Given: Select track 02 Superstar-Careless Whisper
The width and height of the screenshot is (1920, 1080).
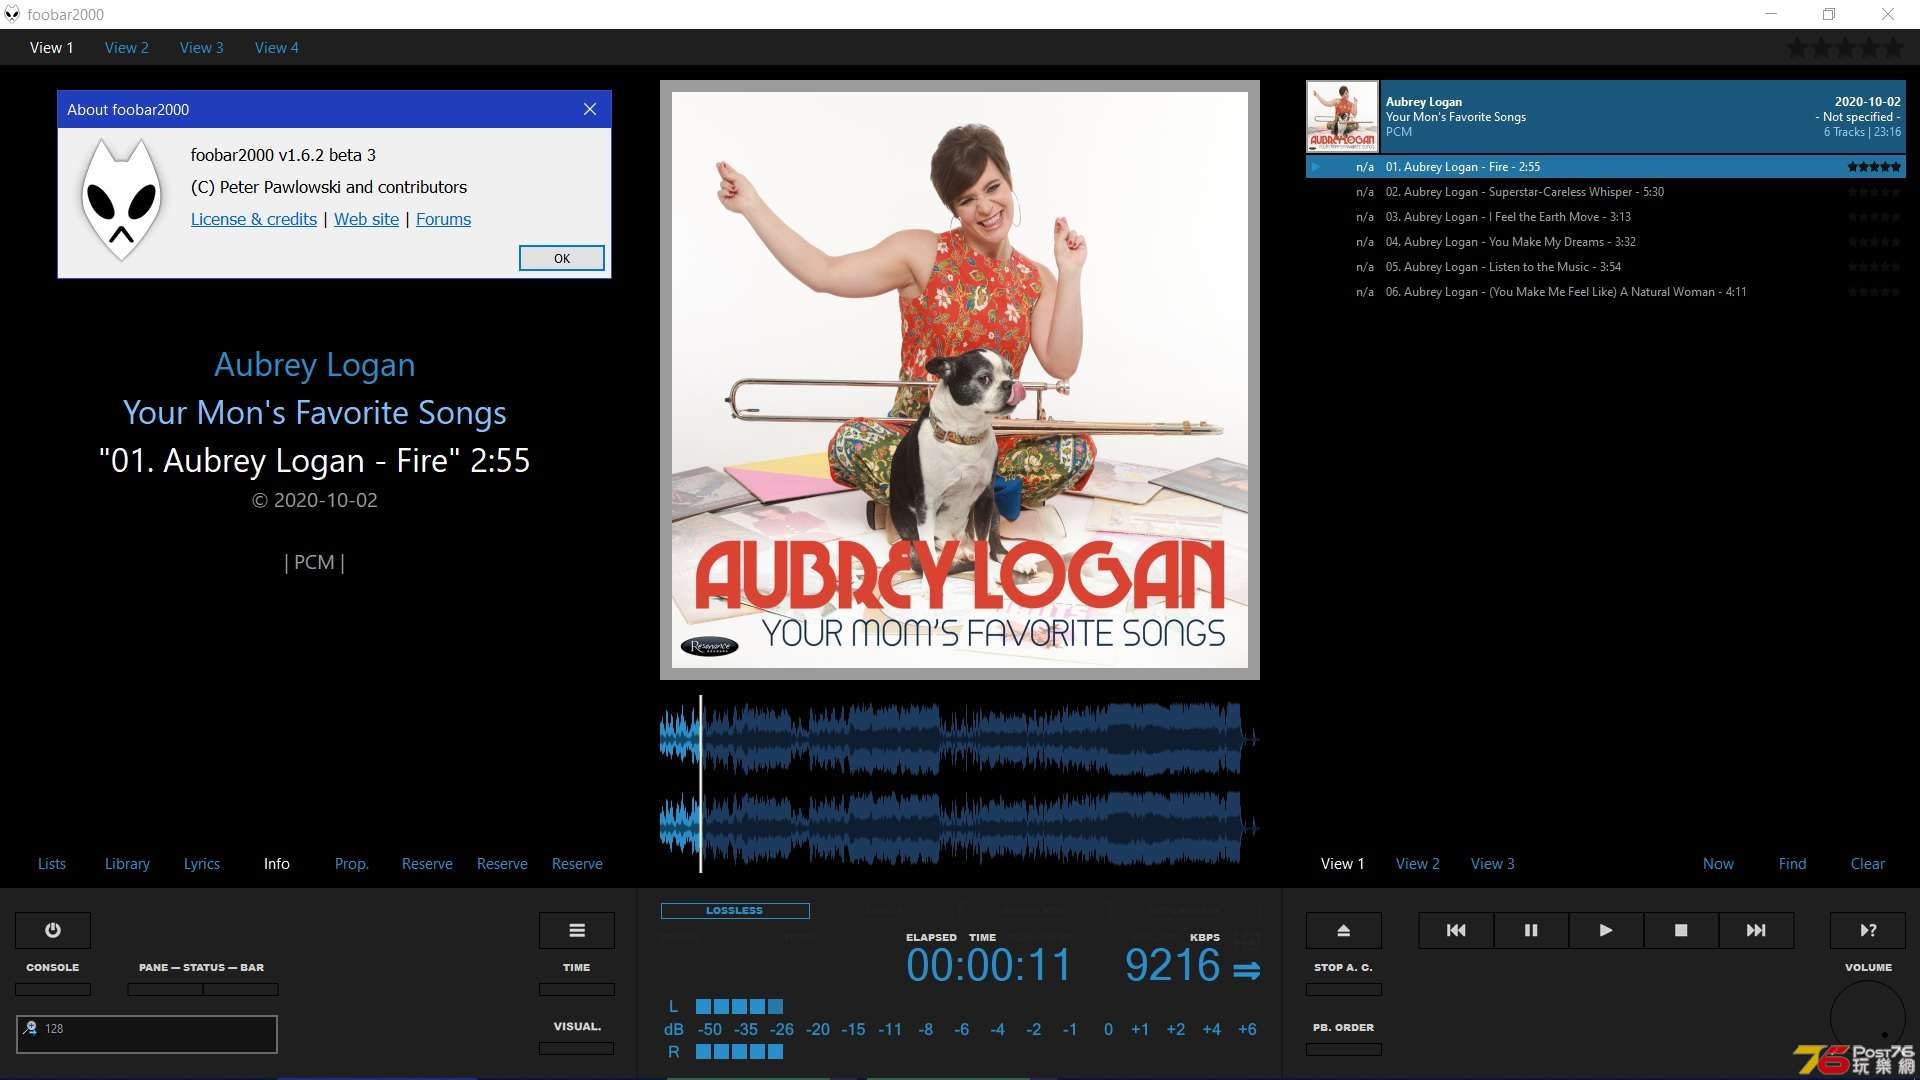Looking at the screenshot, I should [1606, 192].
